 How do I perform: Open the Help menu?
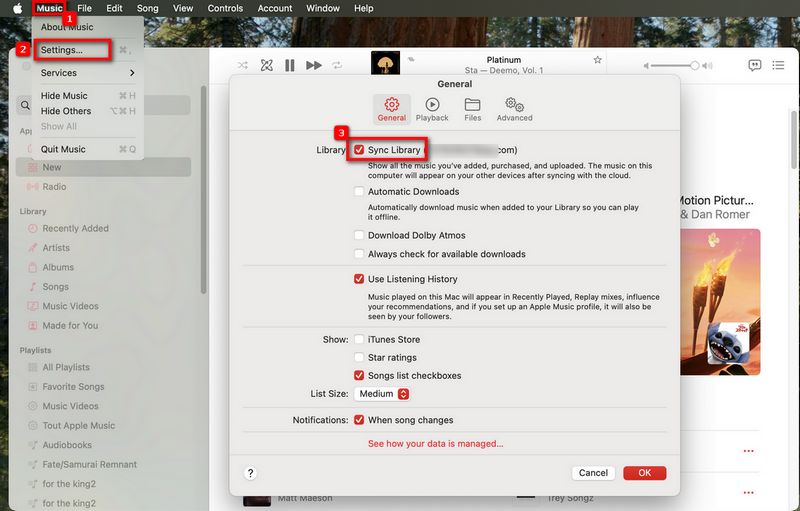[364, 8]
